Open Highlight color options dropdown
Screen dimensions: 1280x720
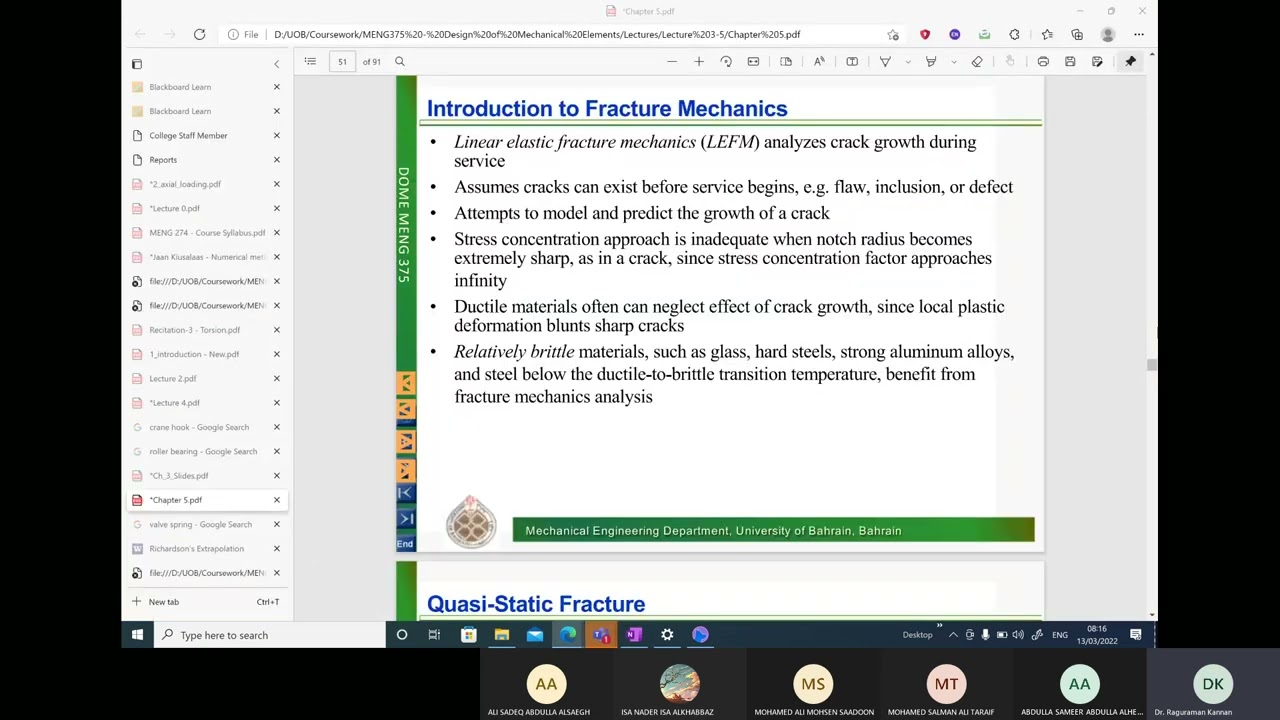point(953,62)
